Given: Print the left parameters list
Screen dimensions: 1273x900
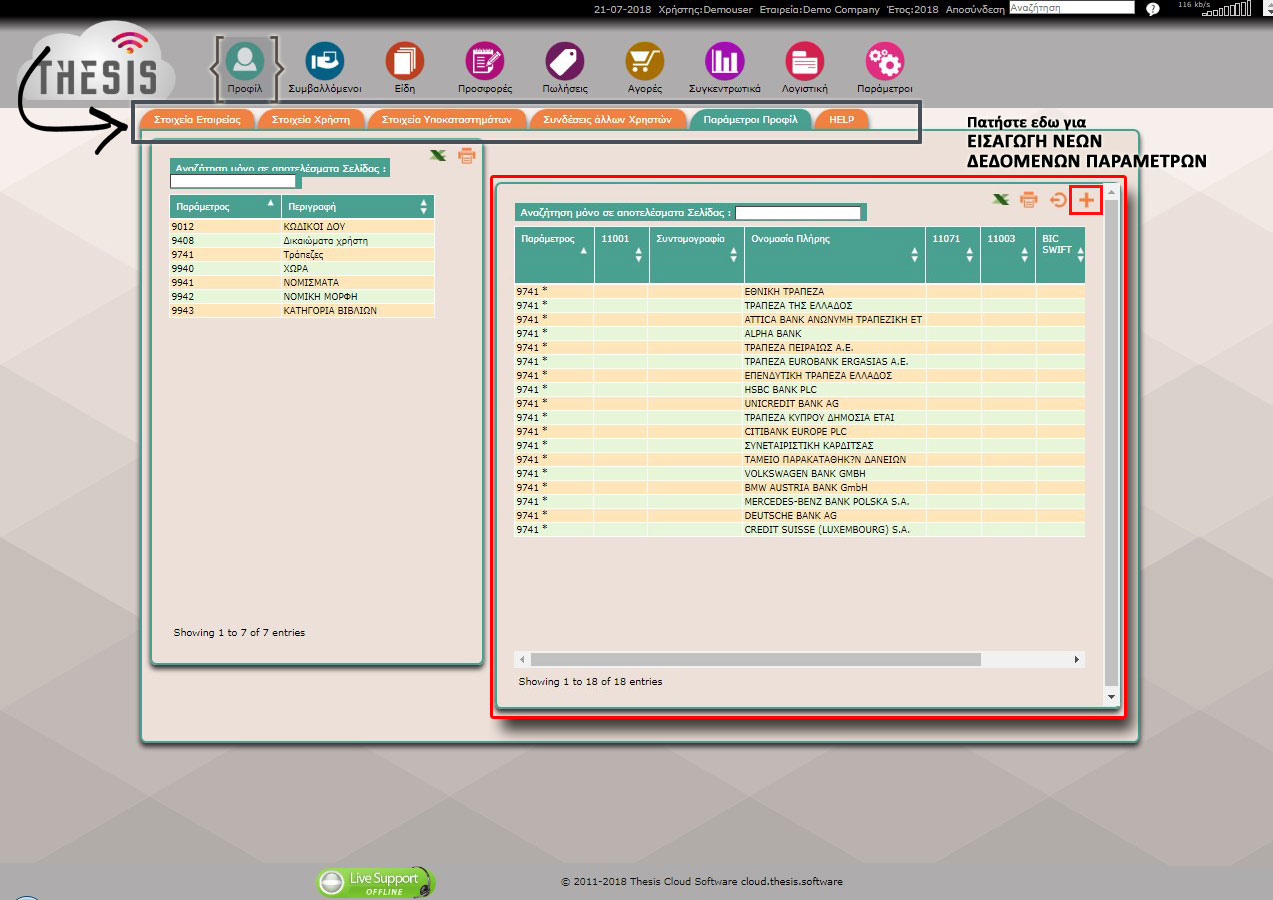Looking at the screenshot, I should tap(466, 156).
